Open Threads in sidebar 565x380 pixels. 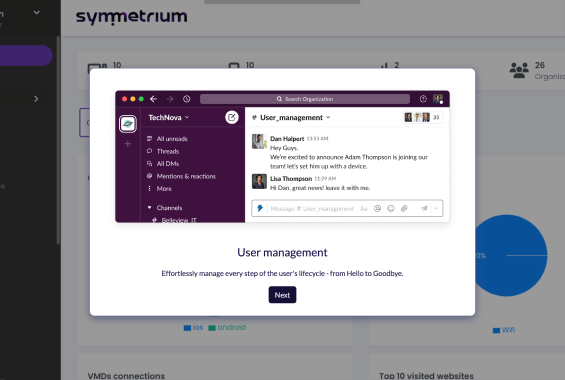point(168,151)
